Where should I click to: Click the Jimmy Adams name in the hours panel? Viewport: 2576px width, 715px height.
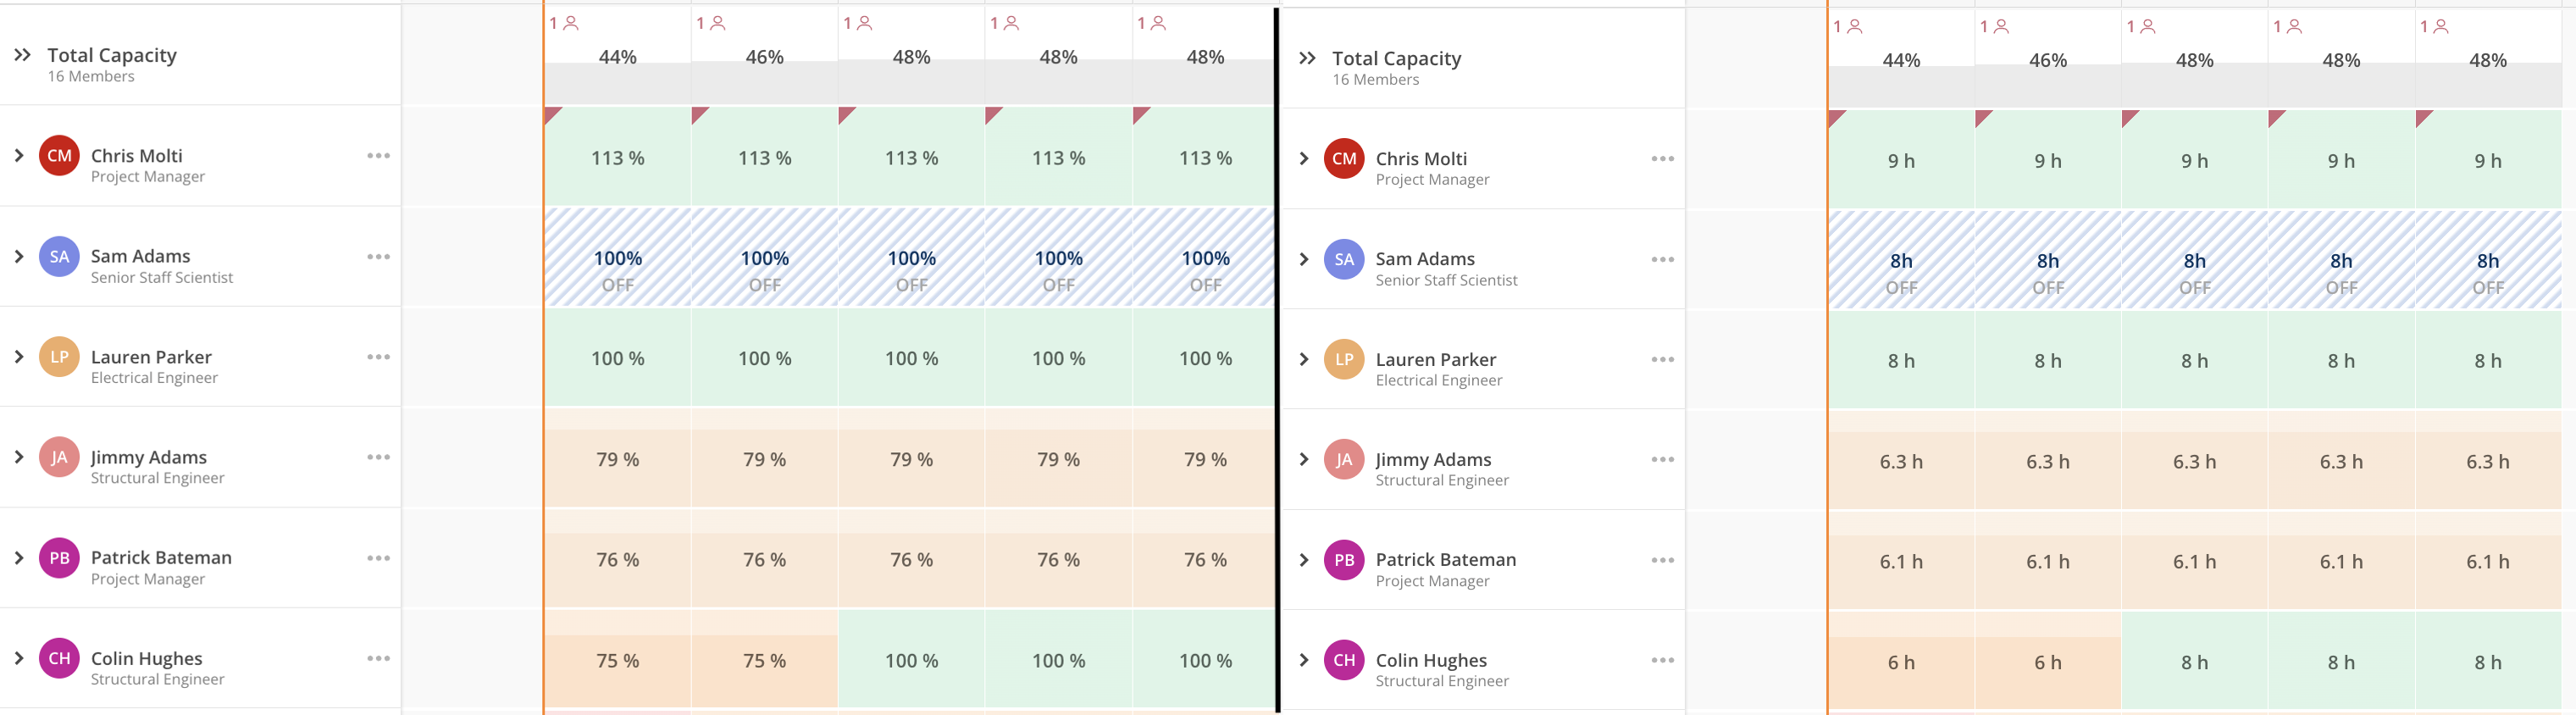1432,460
